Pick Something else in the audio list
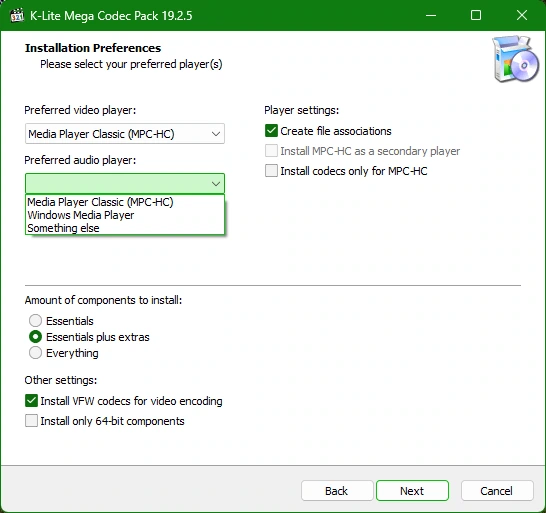Screen dimensions: 546x513 pos(125,228)
